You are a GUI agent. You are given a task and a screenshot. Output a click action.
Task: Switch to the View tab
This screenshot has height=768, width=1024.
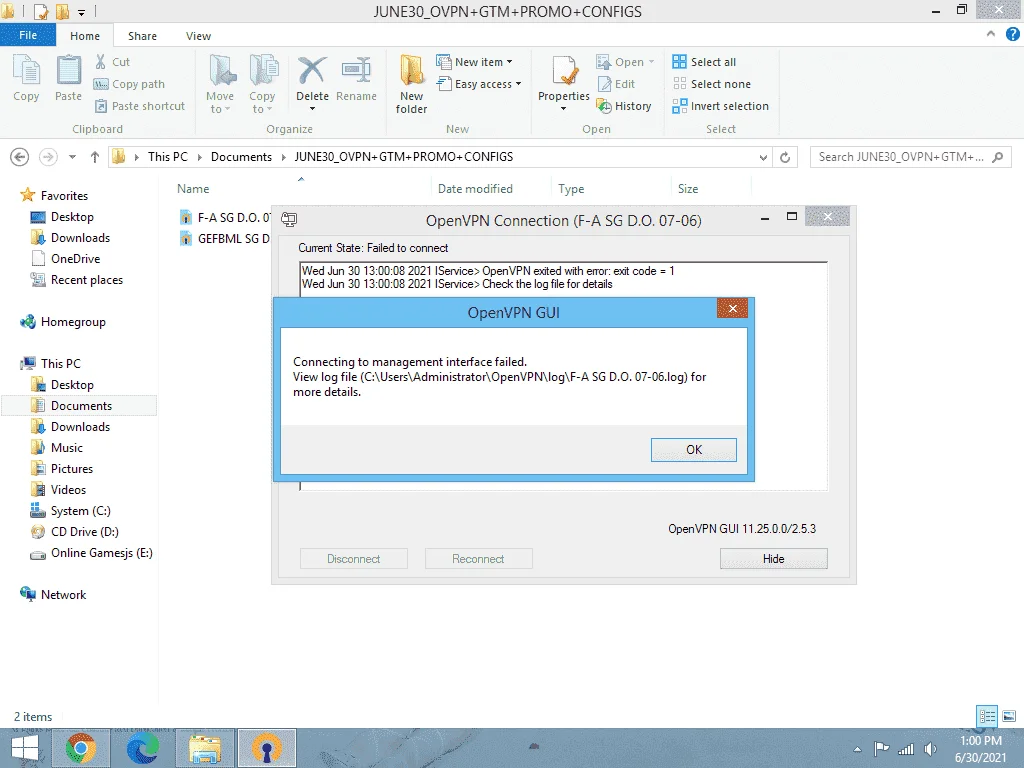[x=198, y=36]
